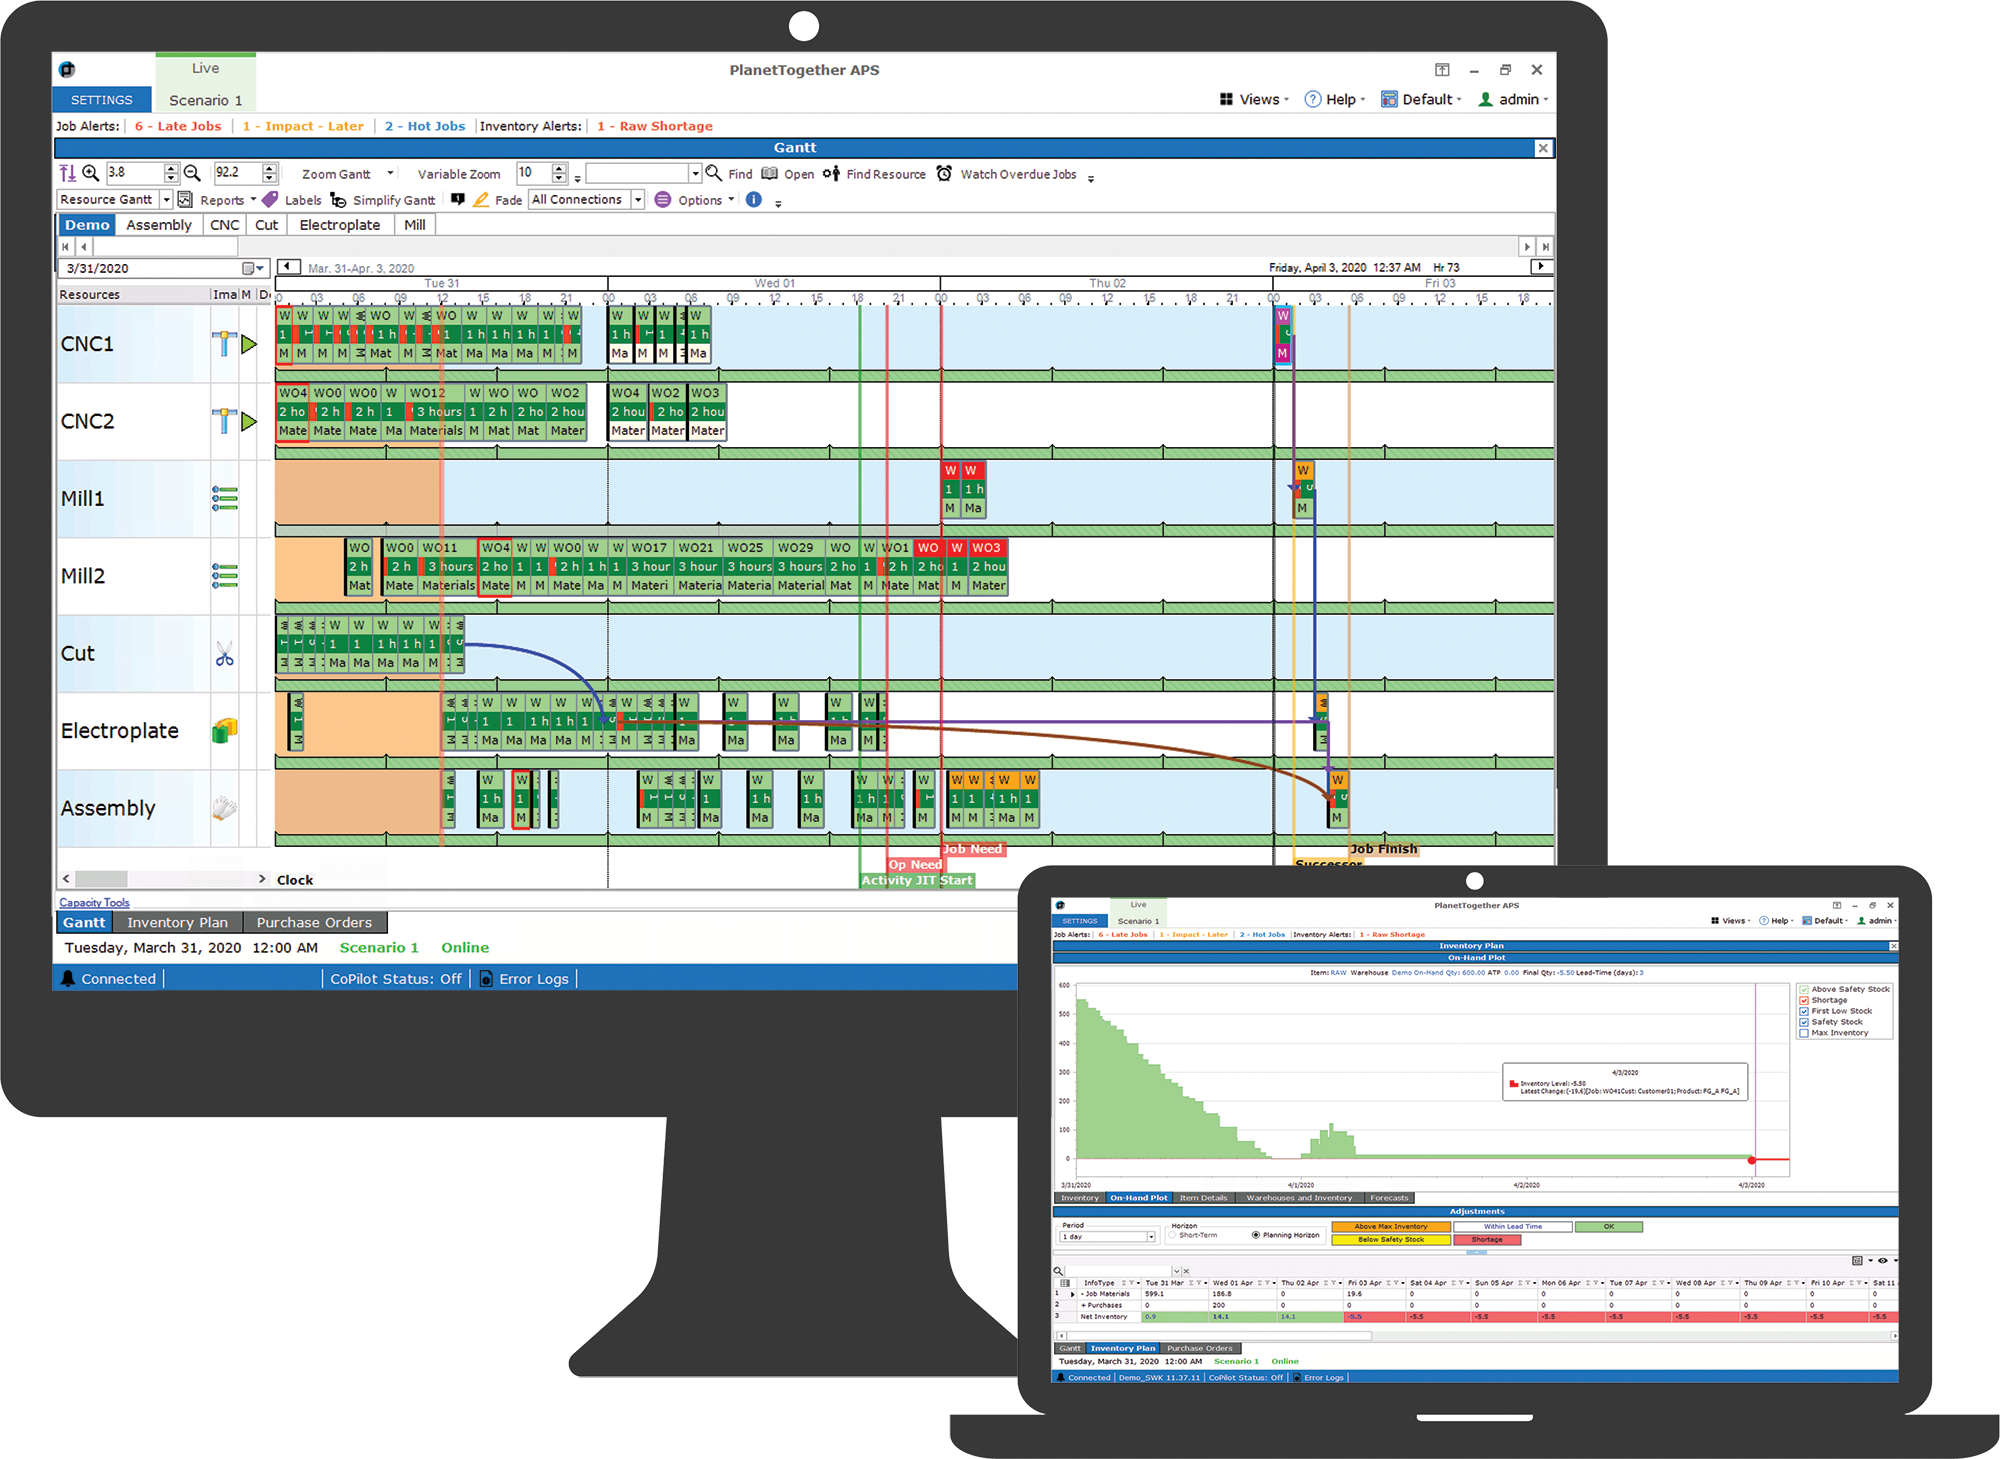Click the CNC2 green play triangle
The image size is (2000, 1459).
249,421
